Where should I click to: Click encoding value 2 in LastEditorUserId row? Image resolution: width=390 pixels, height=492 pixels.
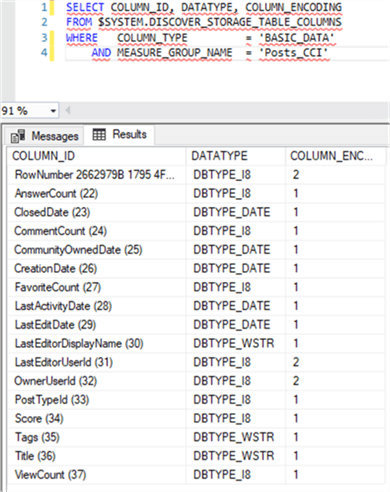pyautogui.click(x=296, y=362)
